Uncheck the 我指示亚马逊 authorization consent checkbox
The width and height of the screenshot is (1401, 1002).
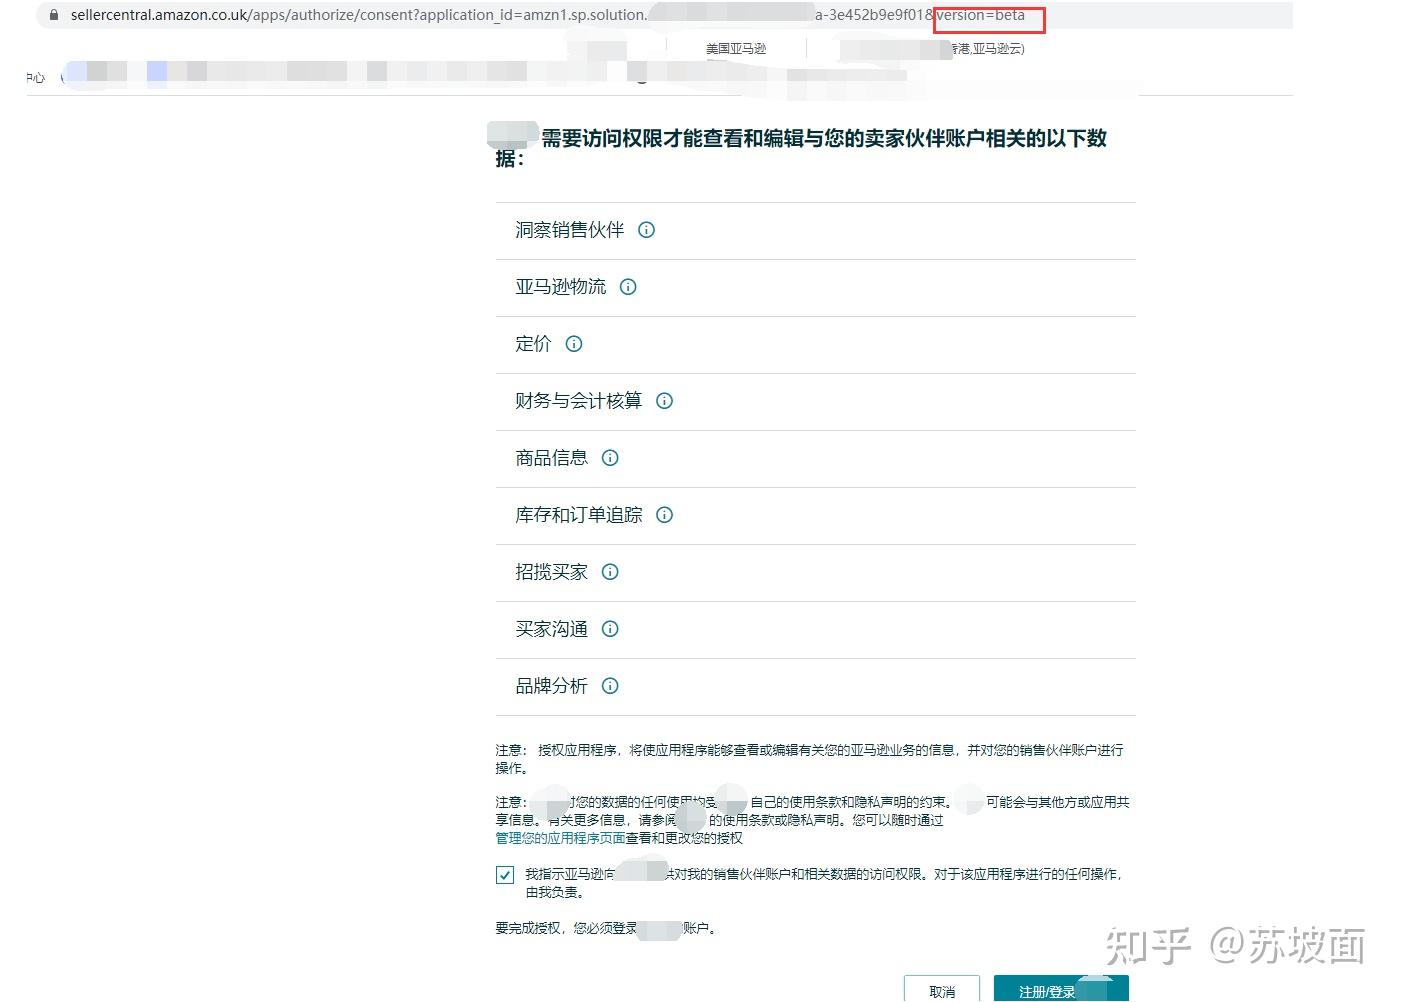pos(505,875)
